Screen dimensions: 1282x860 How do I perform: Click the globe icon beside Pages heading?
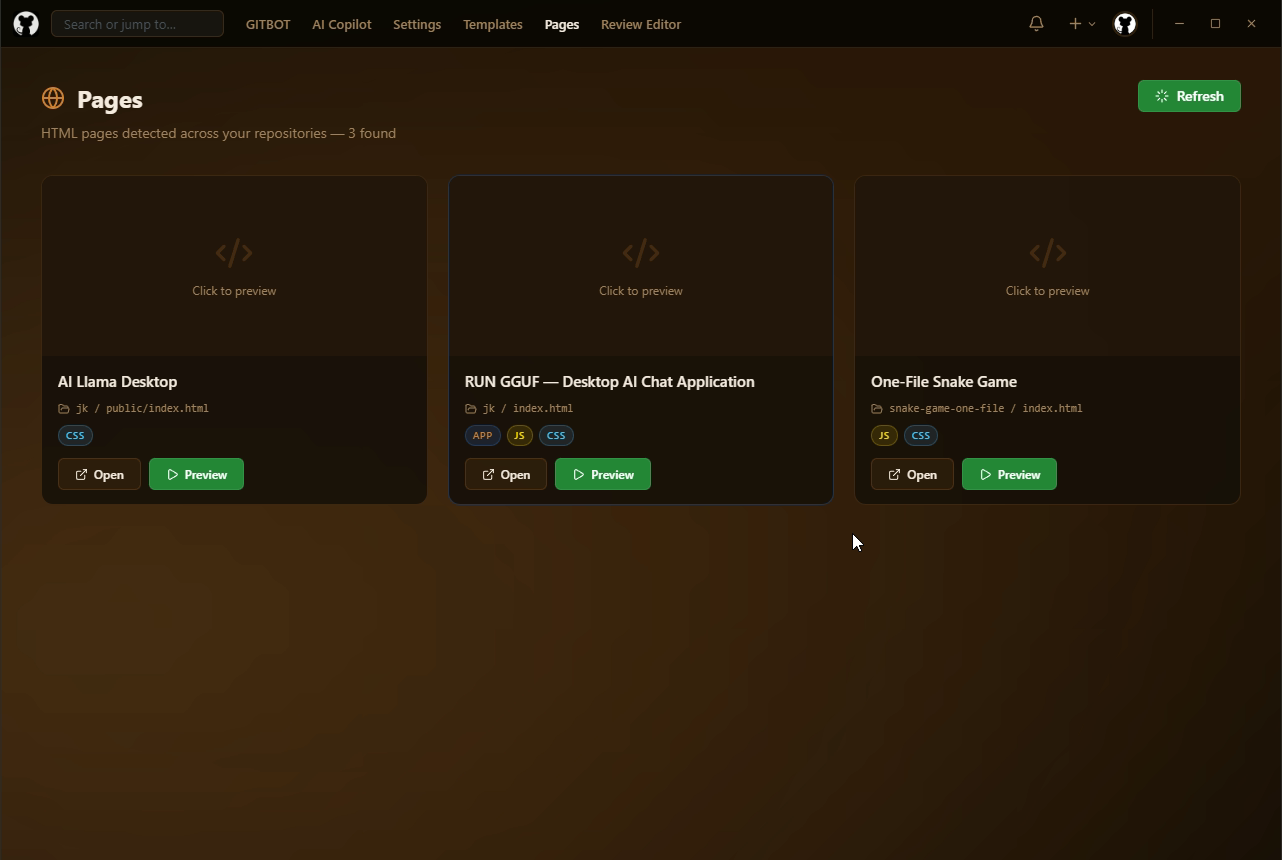click(x=53, y=99)
